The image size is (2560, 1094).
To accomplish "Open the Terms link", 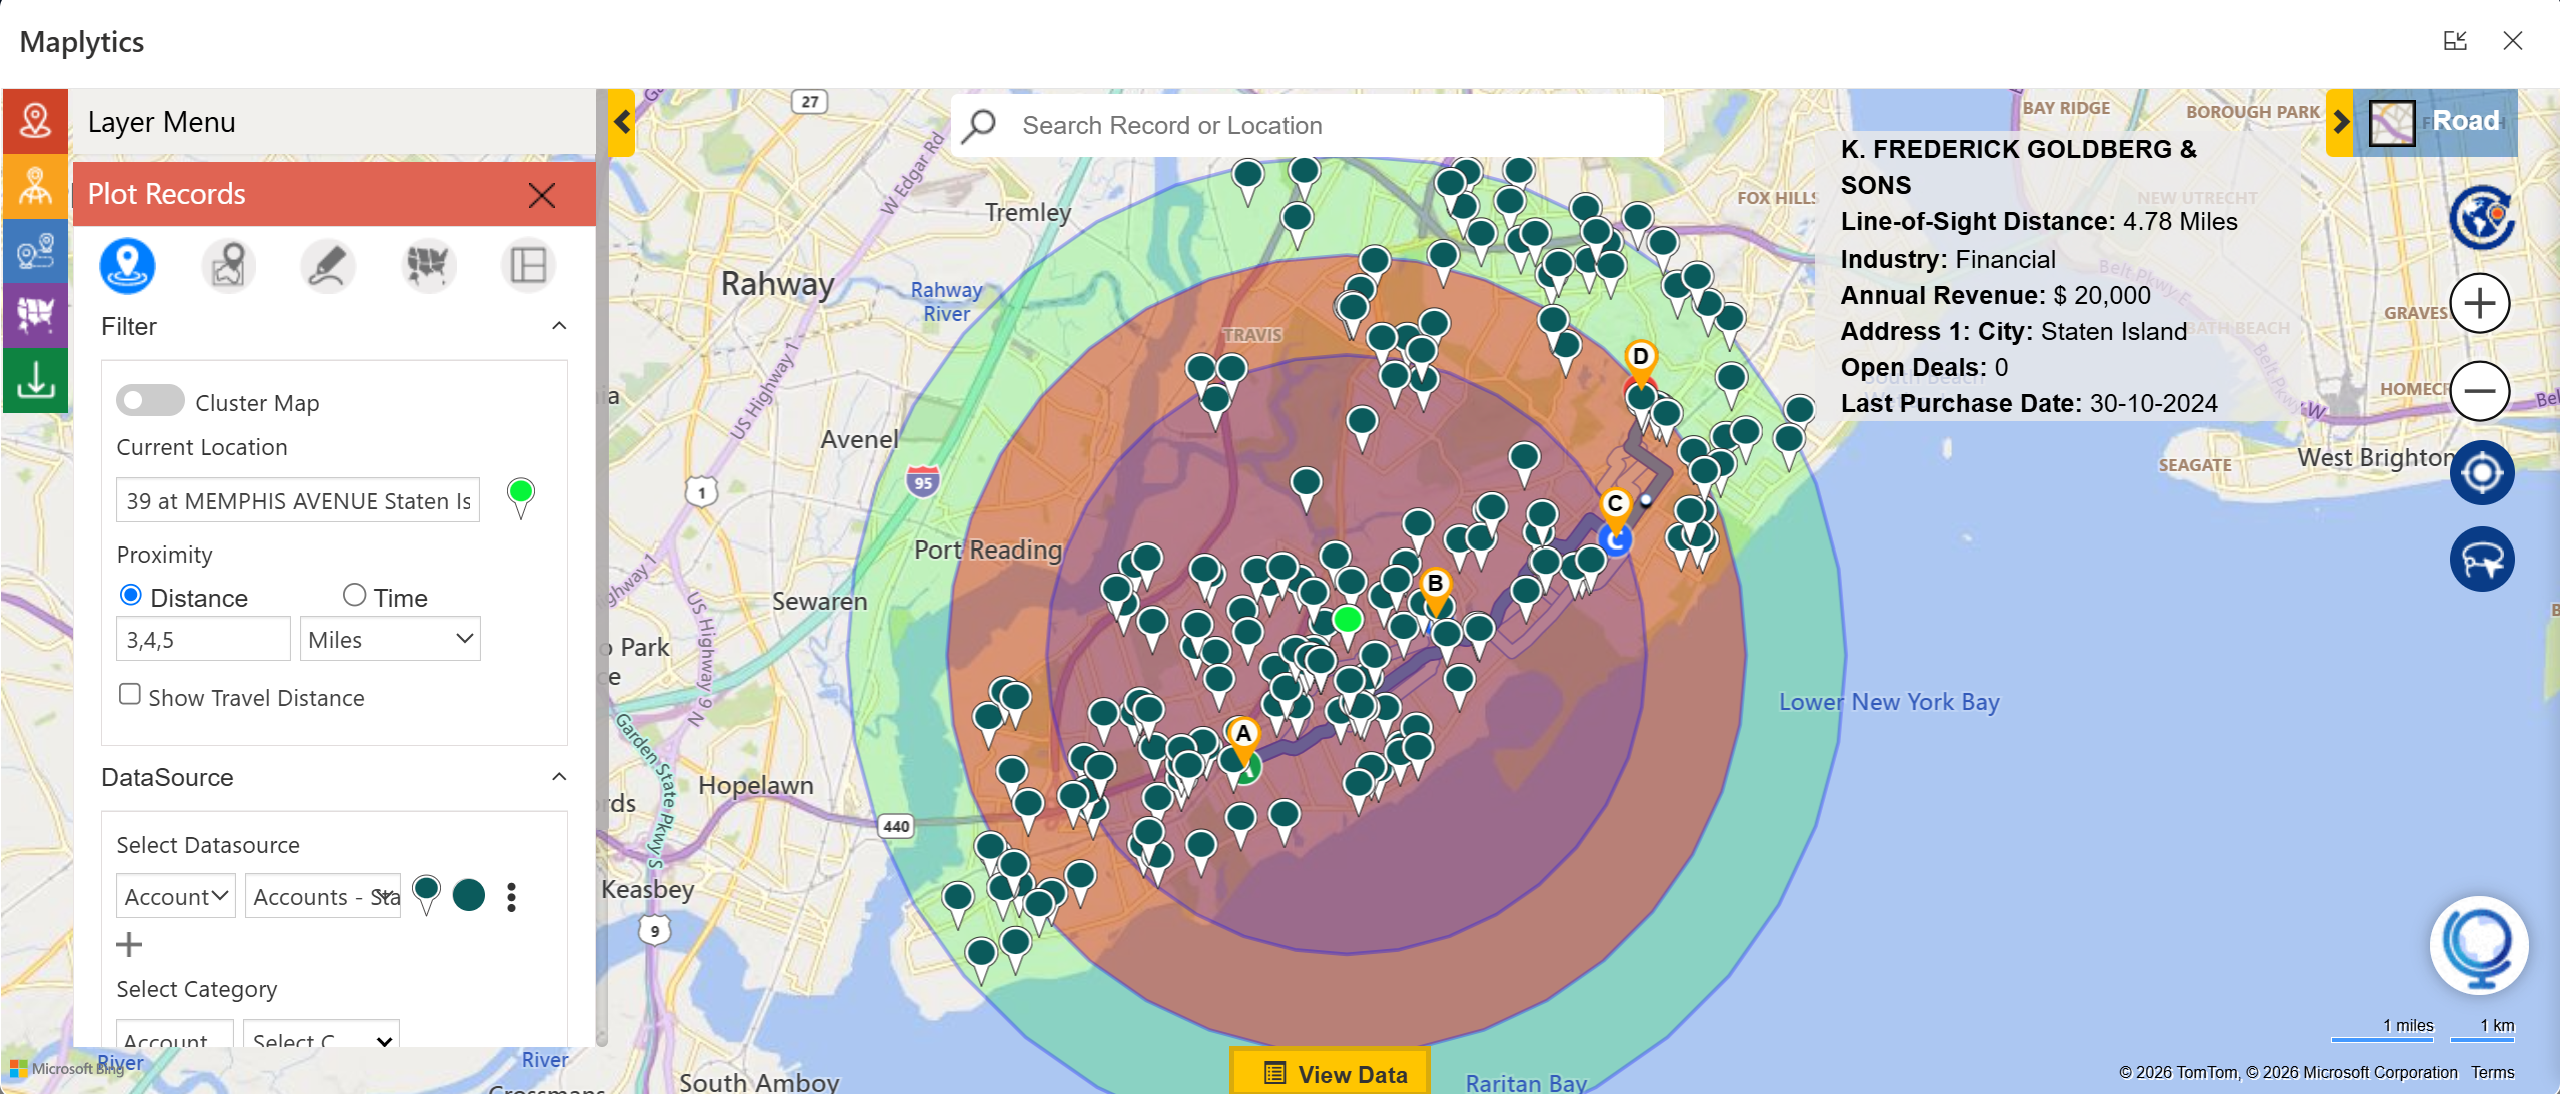I will click(2492, 1072).
